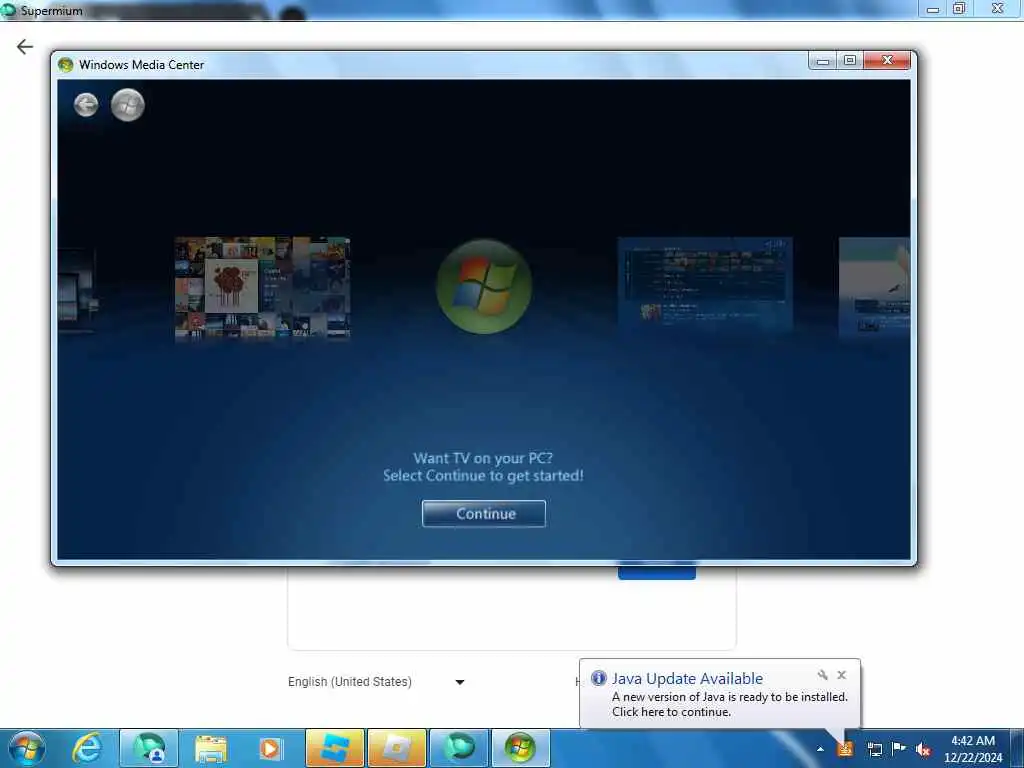Click the Continue button in Media Center

pyautogui.click(x=484, y=514)
